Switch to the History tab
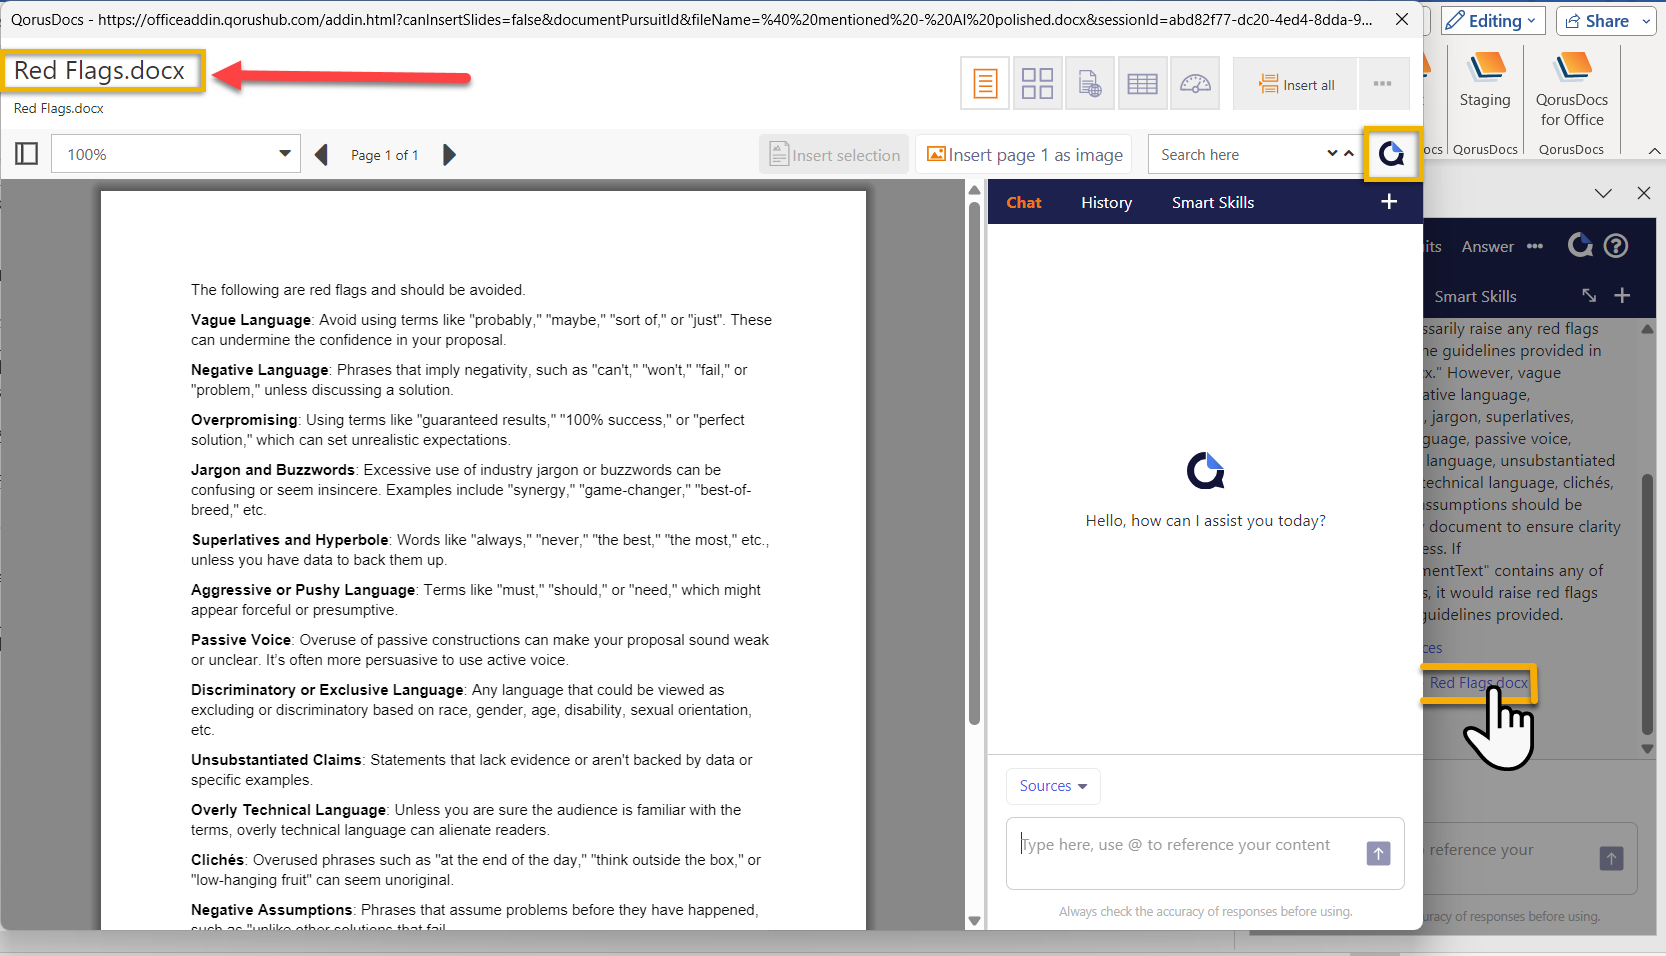 1106,203
